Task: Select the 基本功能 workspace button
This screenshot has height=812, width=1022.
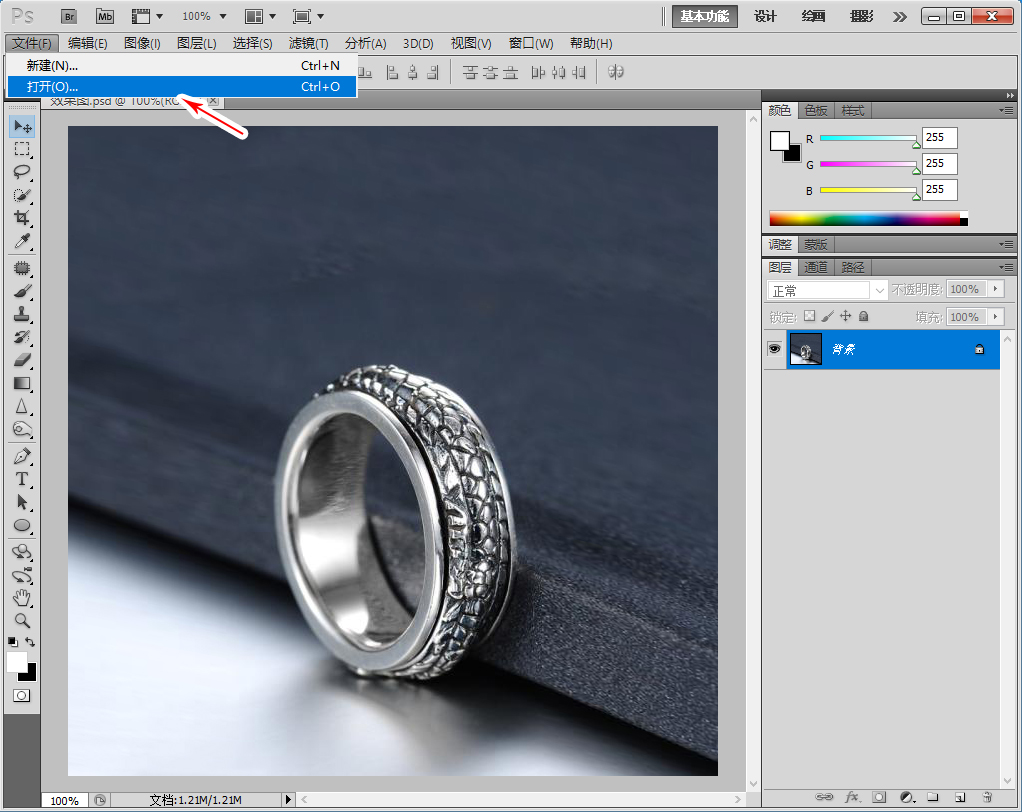Action: pyautogui.click(x=705, y=16)
